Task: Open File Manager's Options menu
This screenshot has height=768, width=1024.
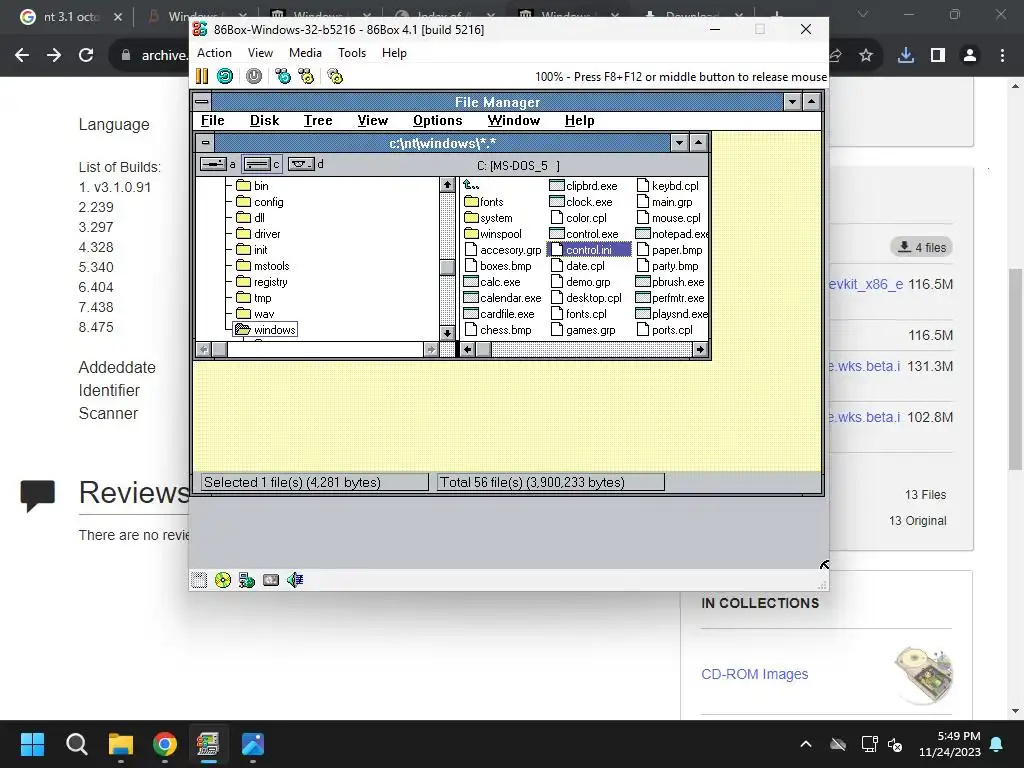Action: point(438,120)
